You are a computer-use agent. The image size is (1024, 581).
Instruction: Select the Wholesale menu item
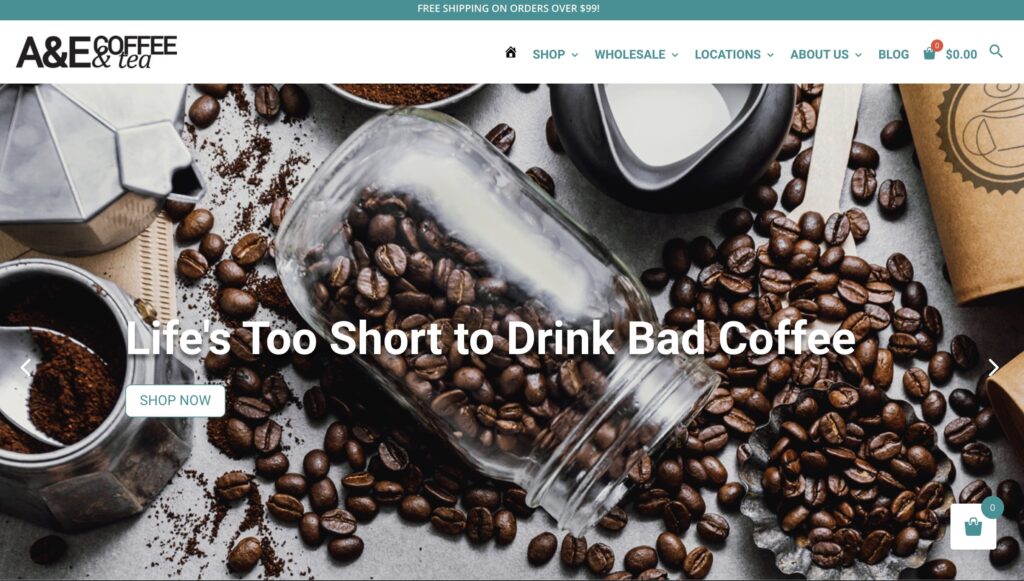[630, 55]
